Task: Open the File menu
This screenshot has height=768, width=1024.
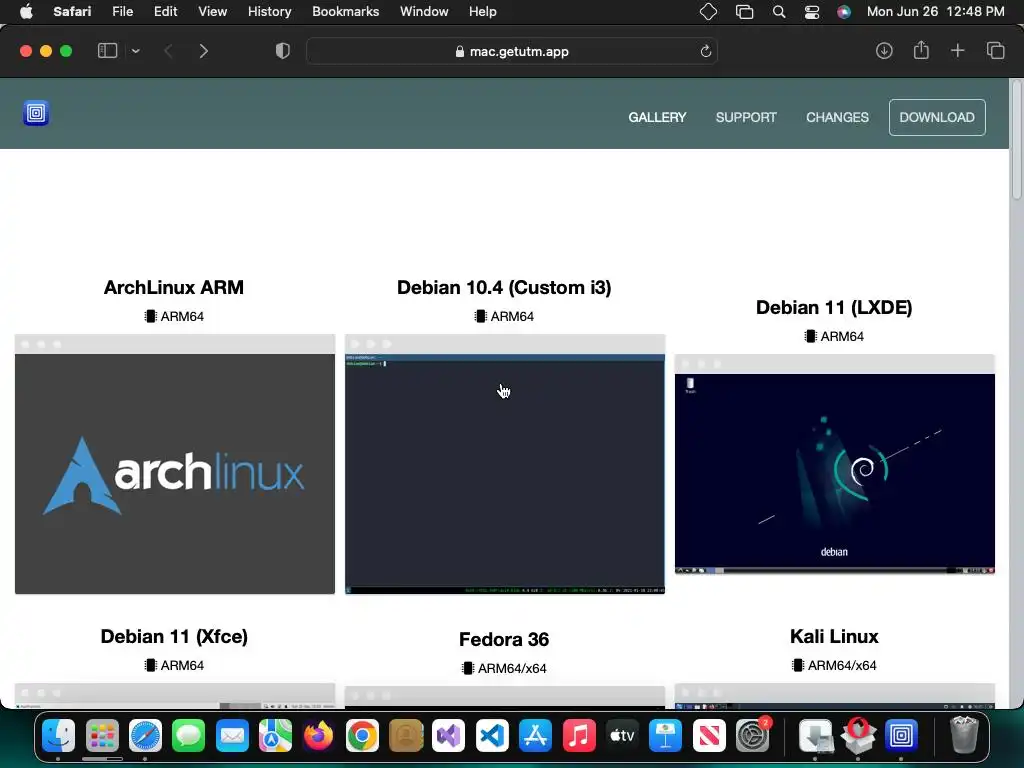Action: pos(122,12)
